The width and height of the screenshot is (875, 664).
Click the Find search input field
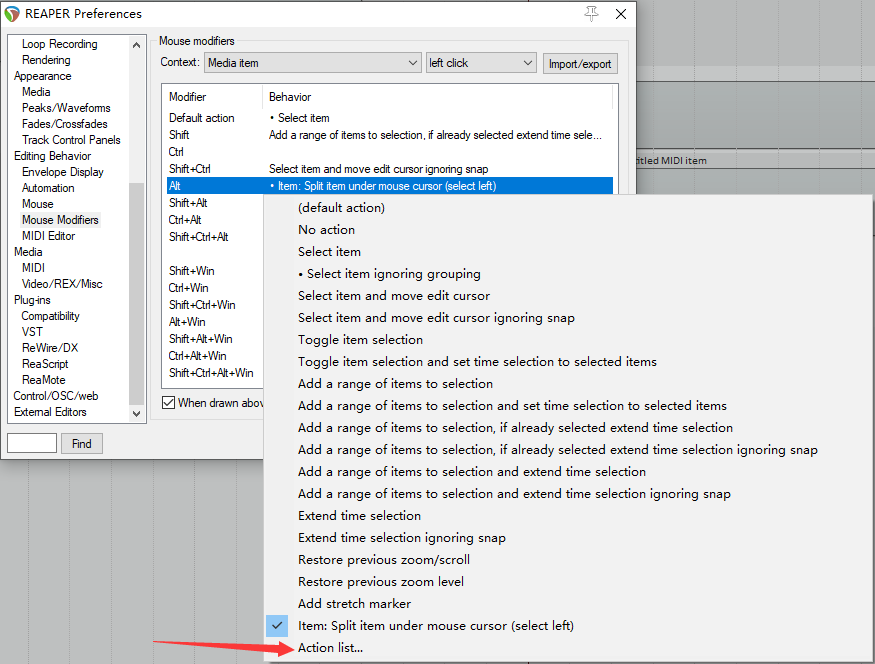[x=32, y=443]
